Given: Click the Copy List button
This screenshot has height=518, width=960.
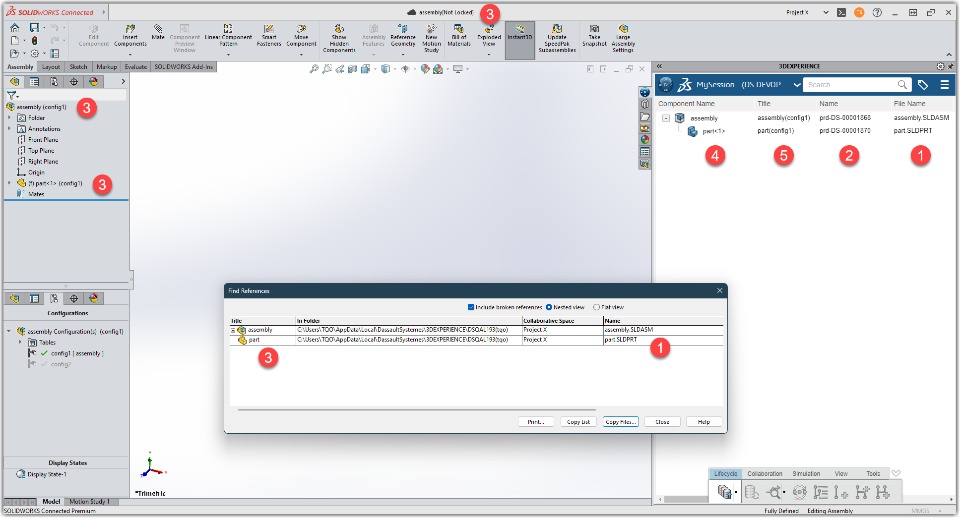Looking at the screenshot, I should point(578,422).
